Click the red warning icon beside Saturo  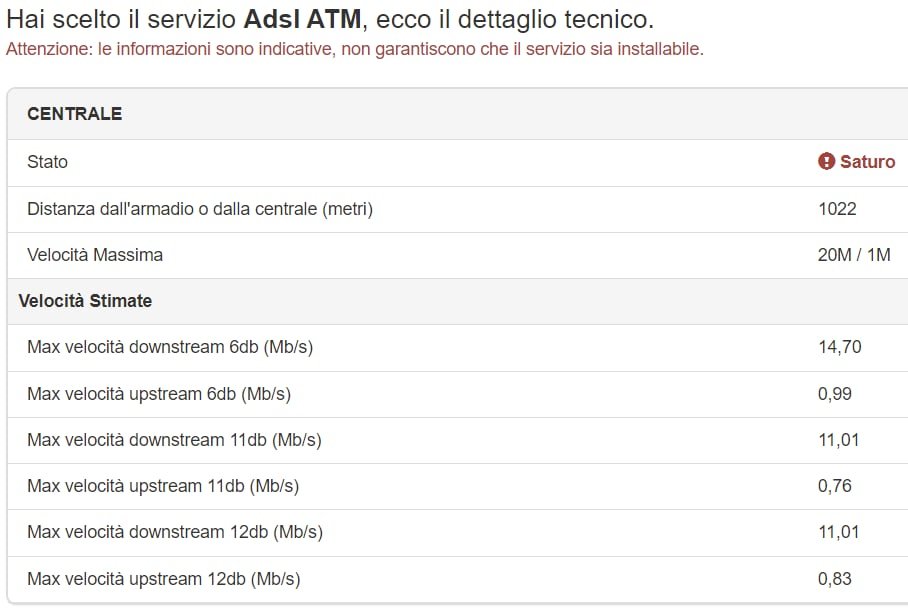pos(826,161)
